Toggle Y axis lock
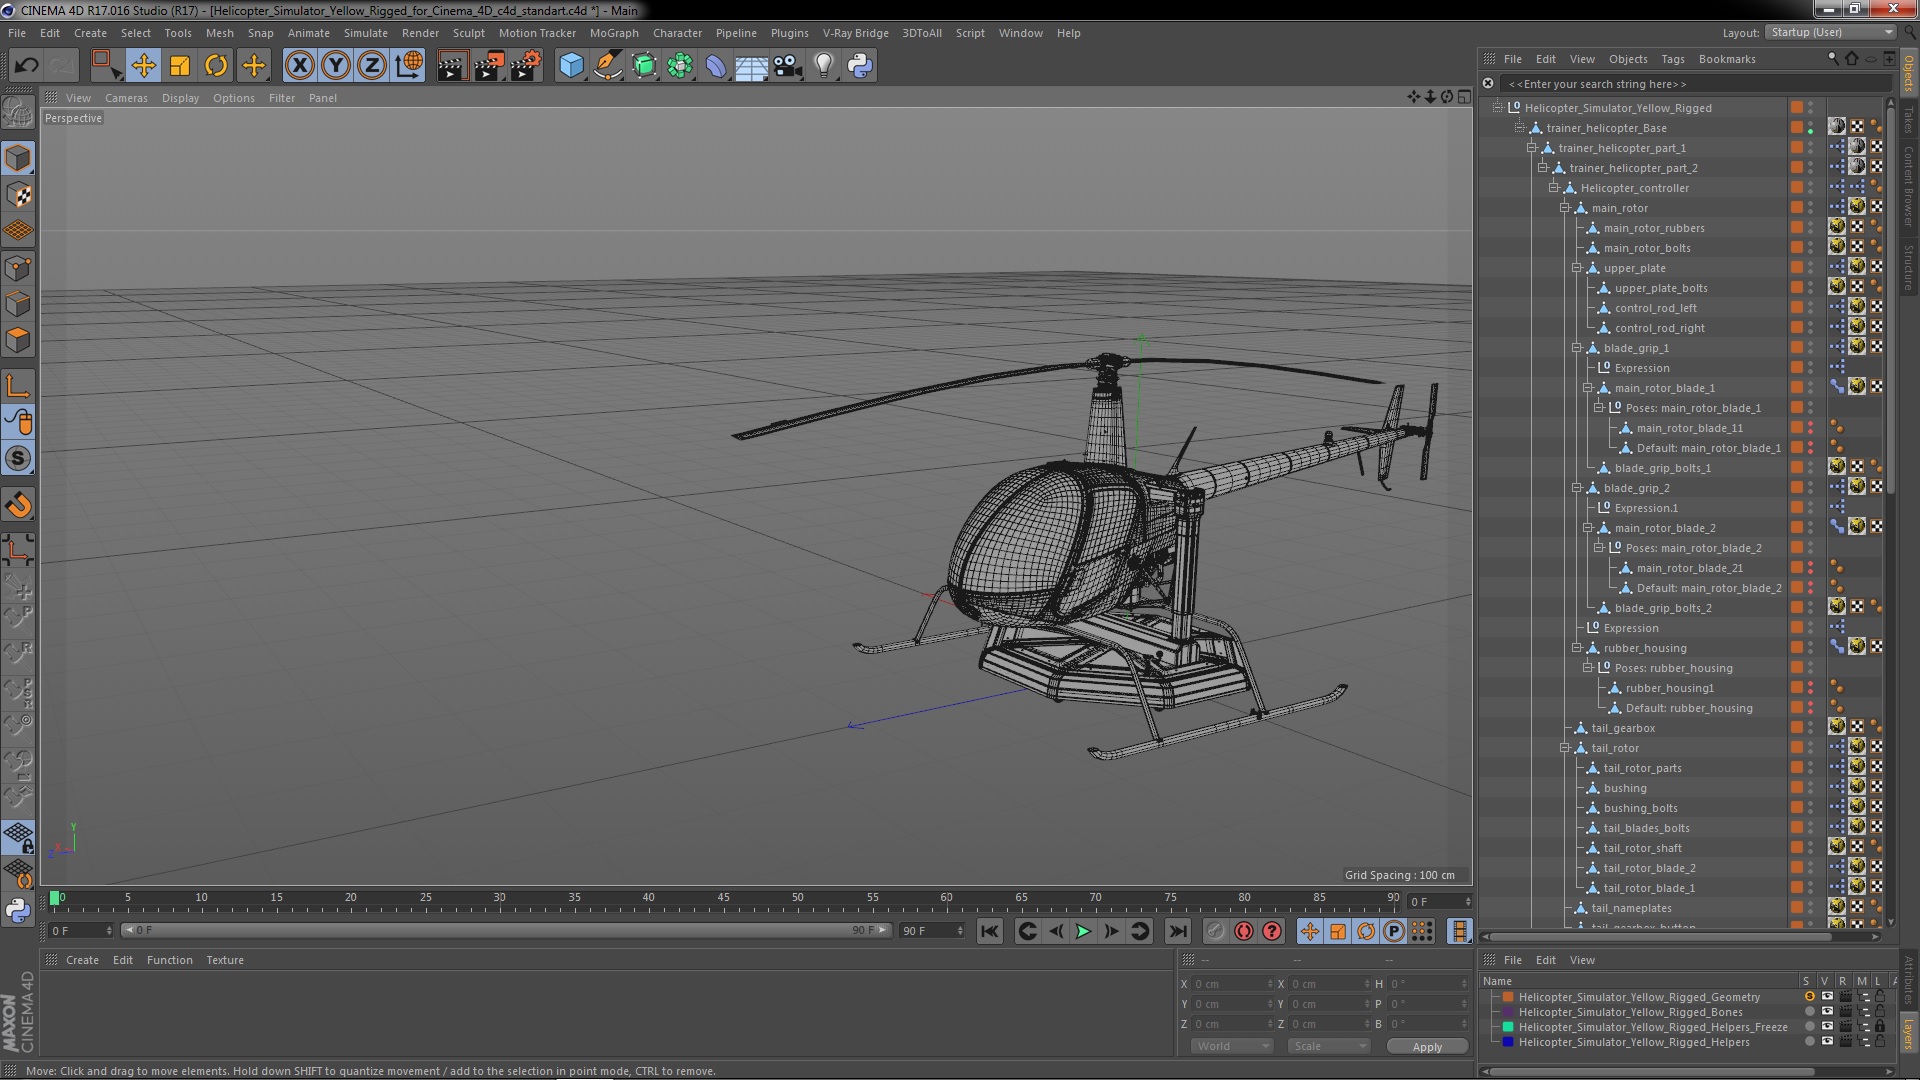The width and height of the screenshot is (1920, 1080). (336, 66)
